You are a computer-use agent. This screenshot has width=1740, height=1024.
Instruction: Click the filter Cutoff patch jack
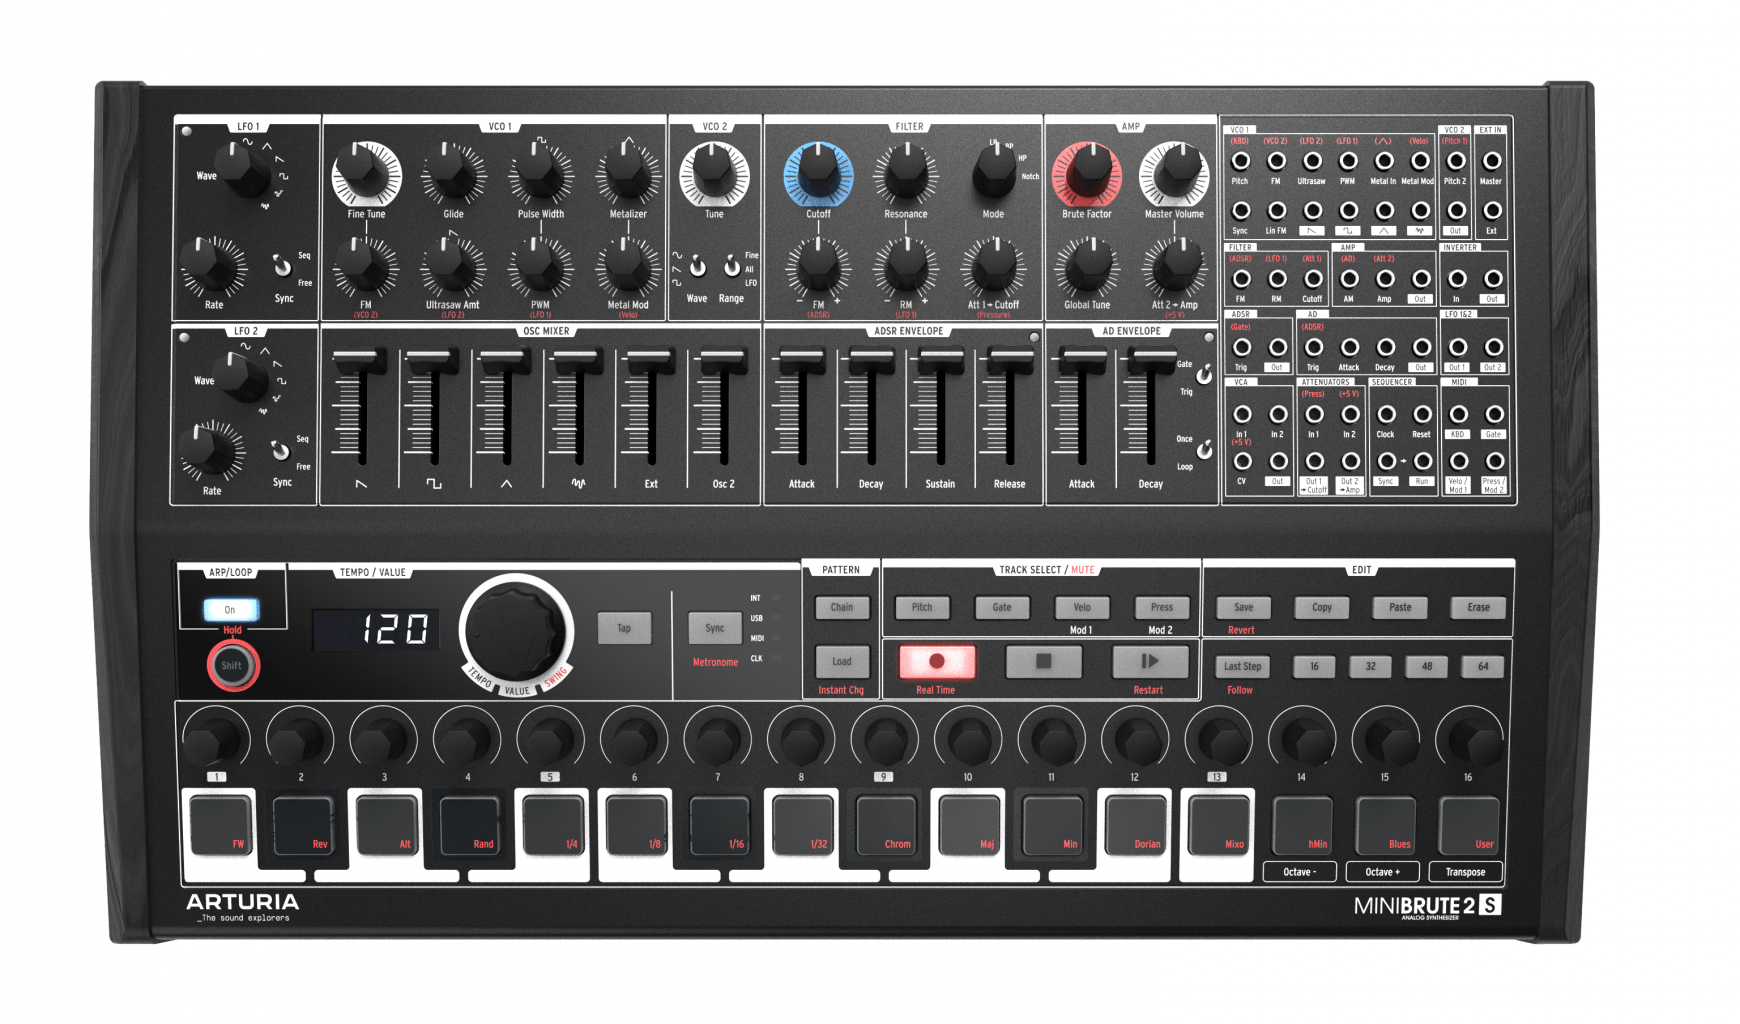[x=1312, y=279]
